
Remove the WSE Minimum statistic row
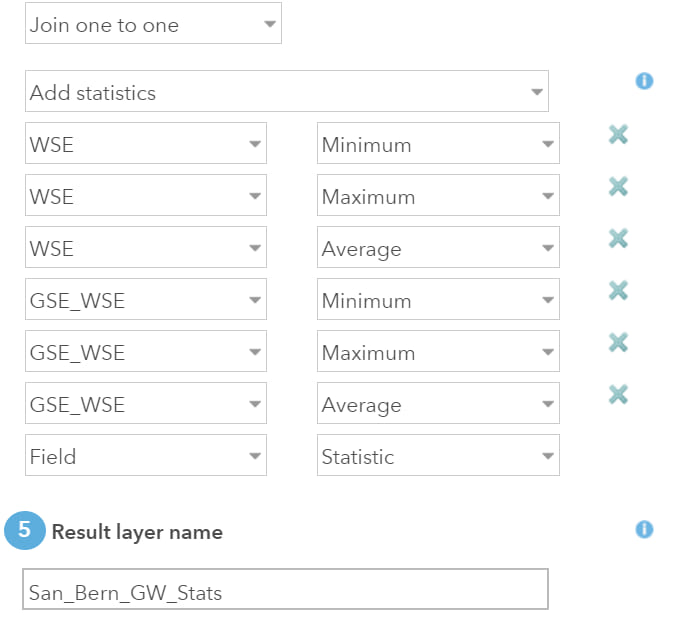point(618,134)
